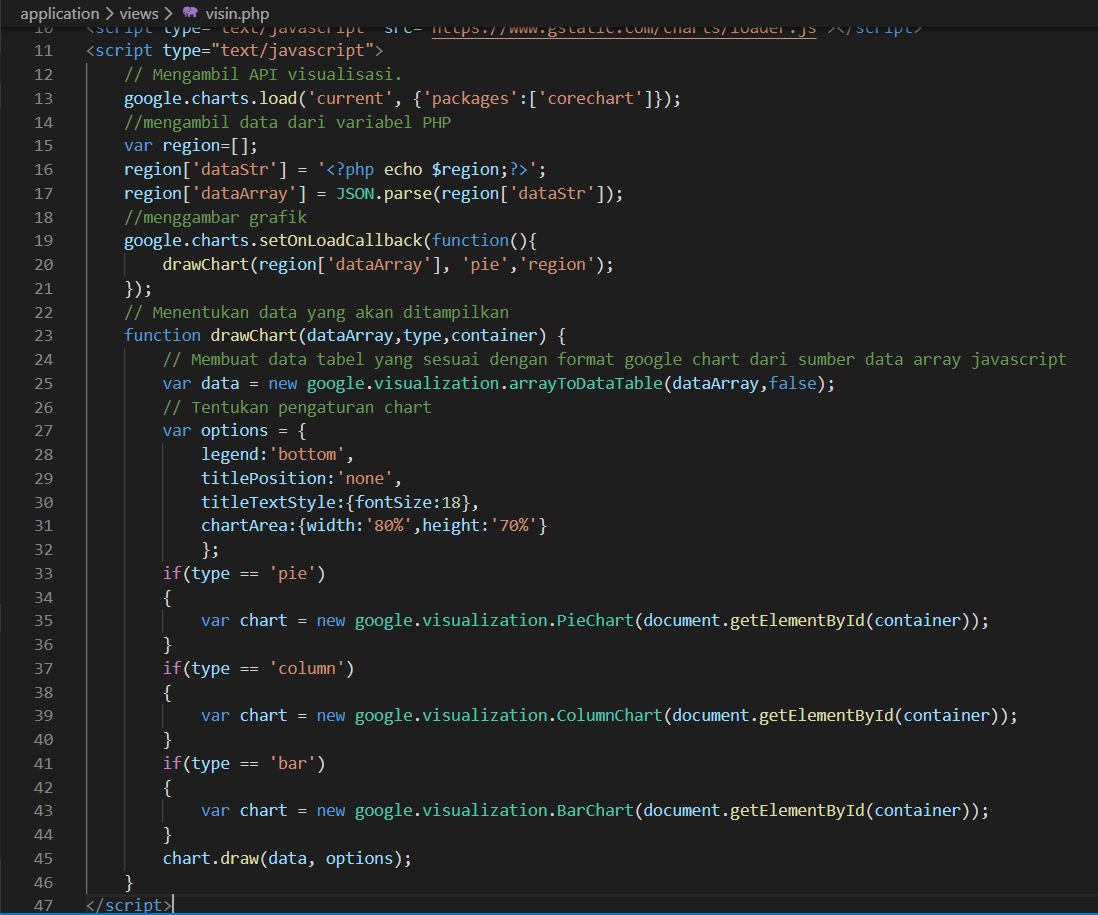
Task: Click '$region' in the PHP echo line
Action: (465, 169)
